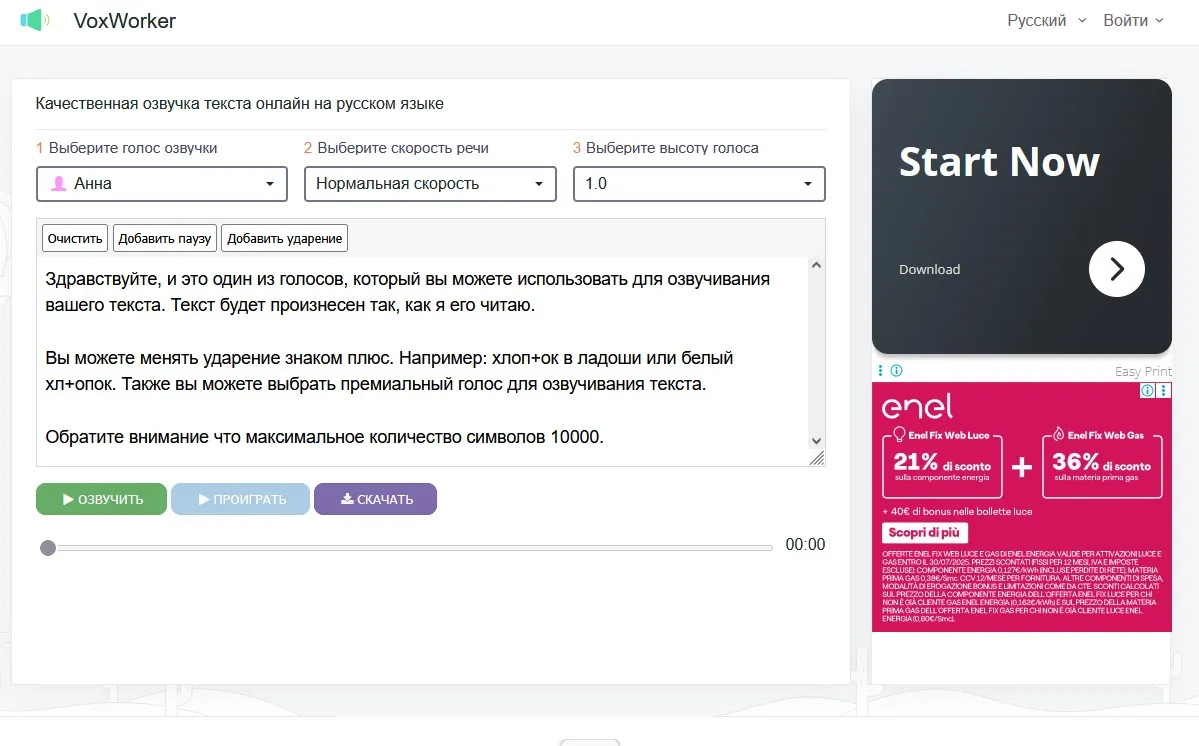
Task: Click the text area scroll down arrow
Action: click(x=816, y=441)
